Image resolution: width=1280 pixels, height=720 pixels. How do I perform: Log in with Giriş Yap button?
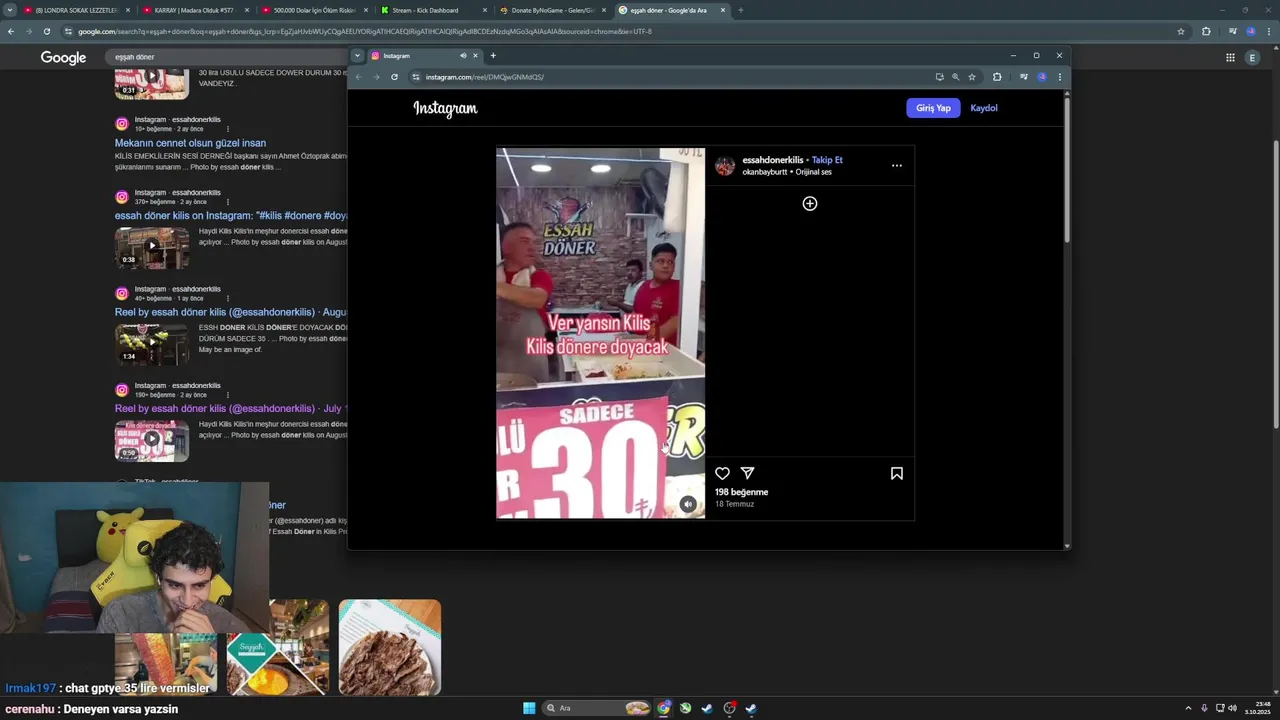coord(933,108)
